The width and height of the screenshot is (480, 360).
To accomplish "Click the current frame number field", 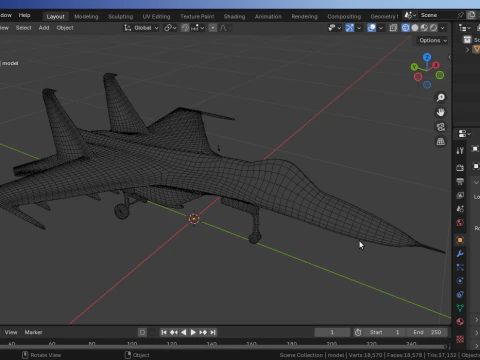I will coord(332,332).
